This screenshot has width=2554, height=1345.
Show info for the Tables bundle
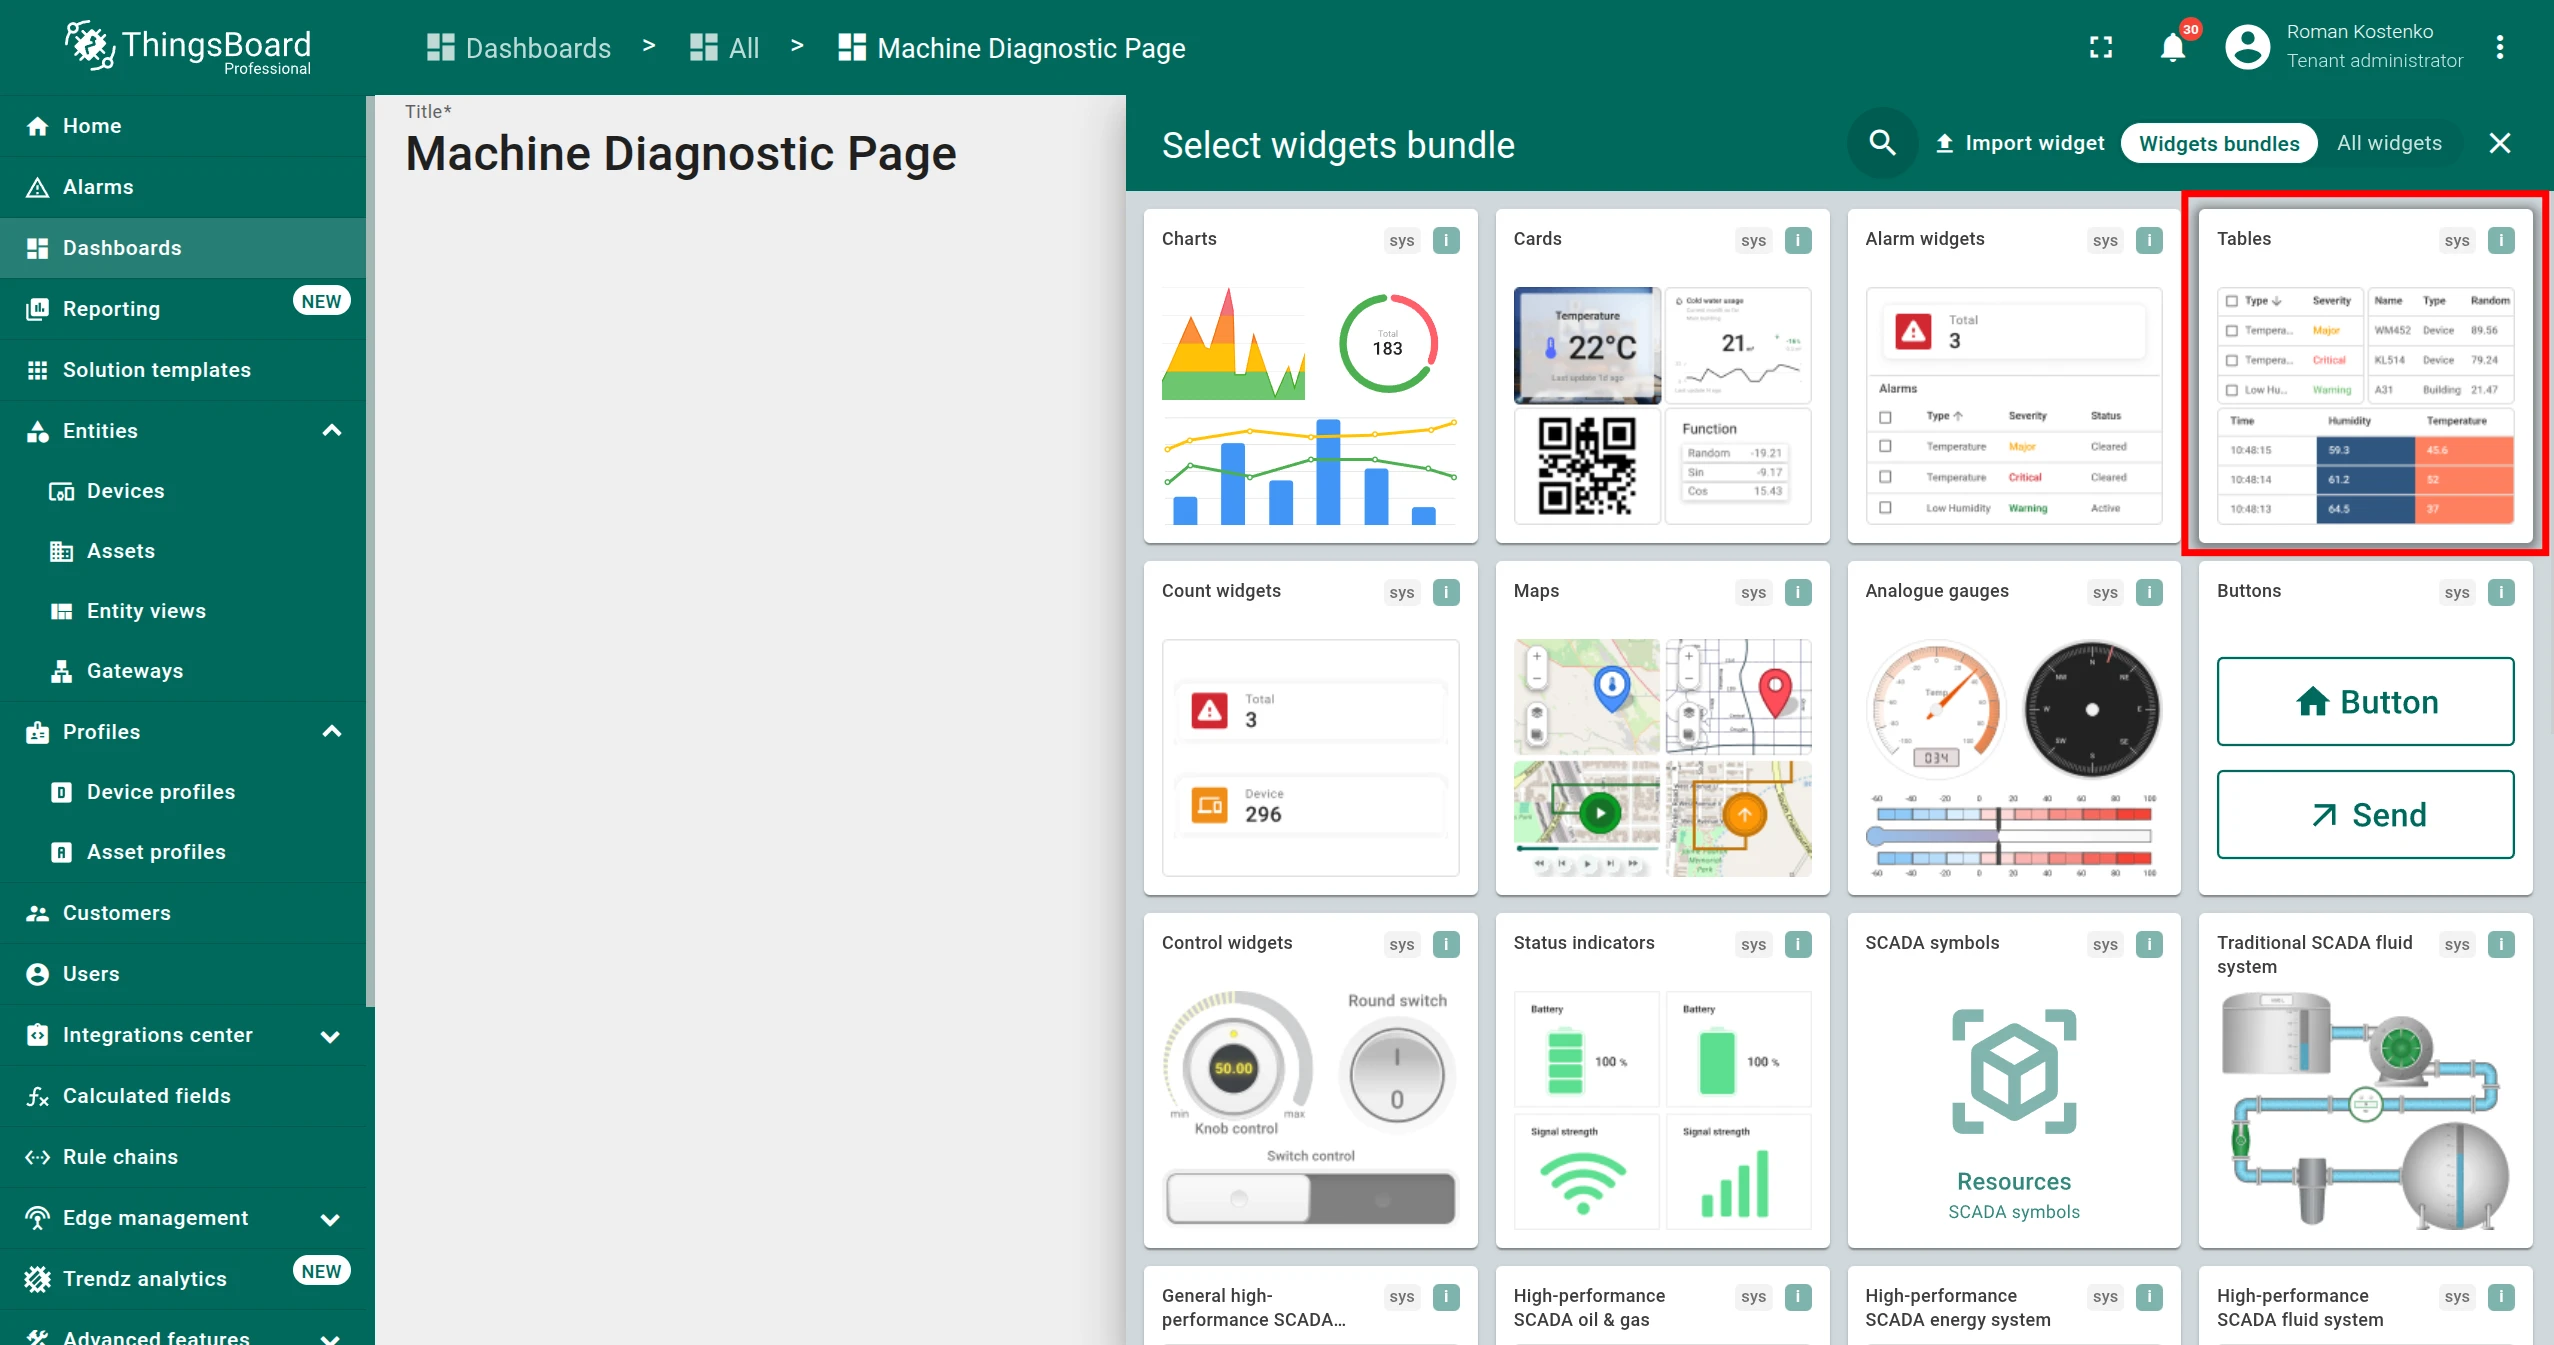pos(2501,240)
